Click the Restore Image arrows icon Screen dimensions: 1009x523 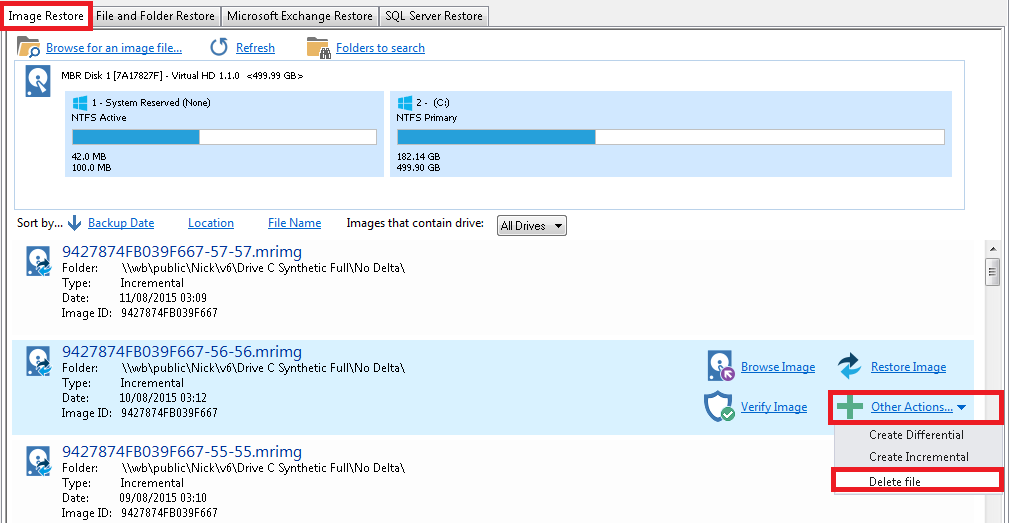[850, 366]
